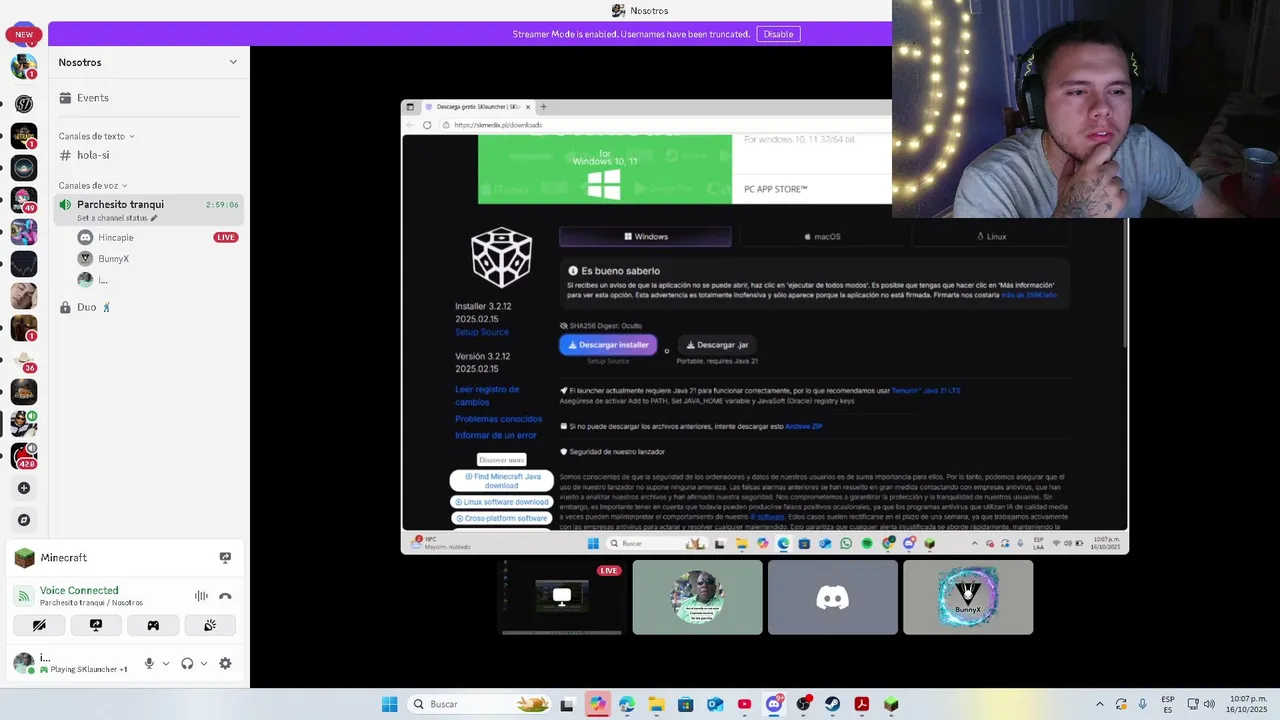
Task: Open Adobe Acrobat from the taskbar
Action: click(861, 704)
